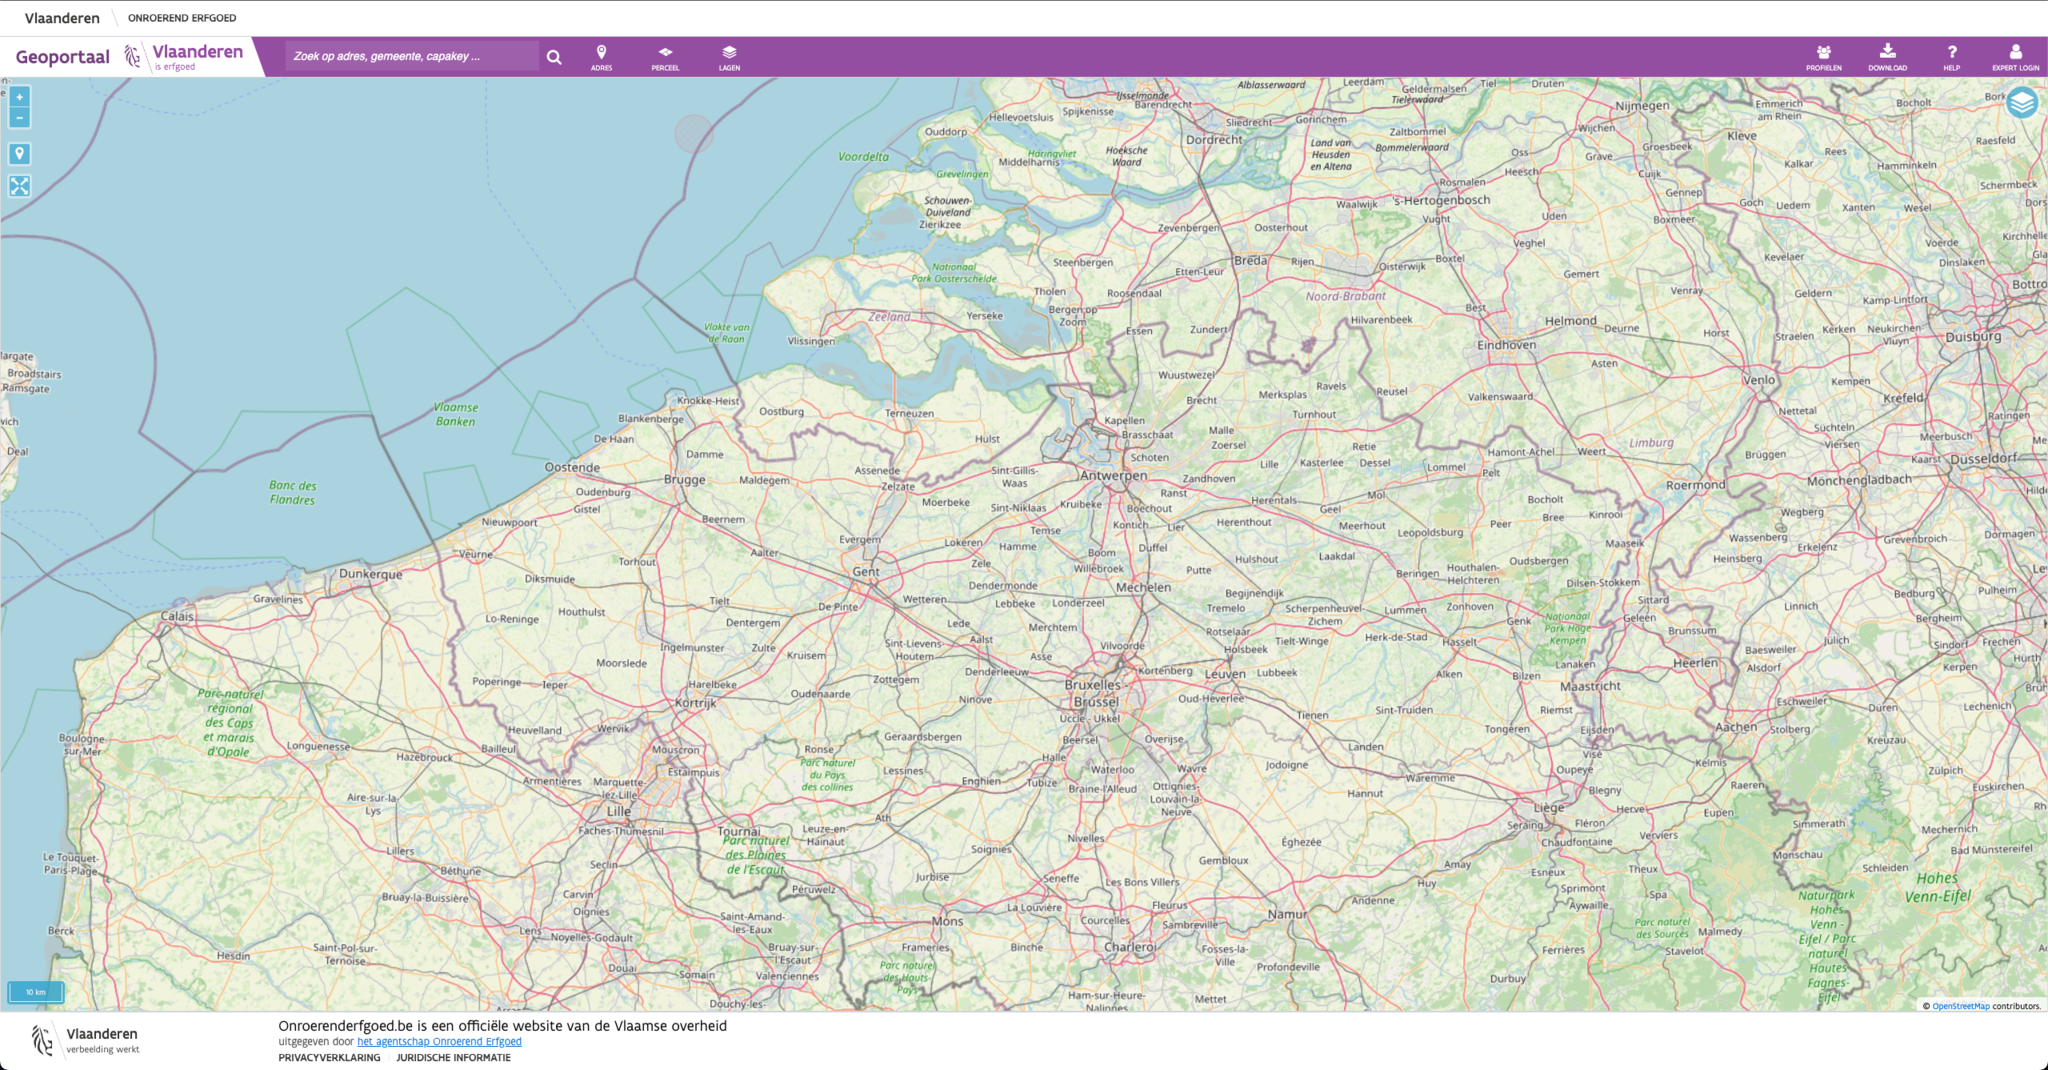
Task: Open the Help menu
Action: 1951,57
